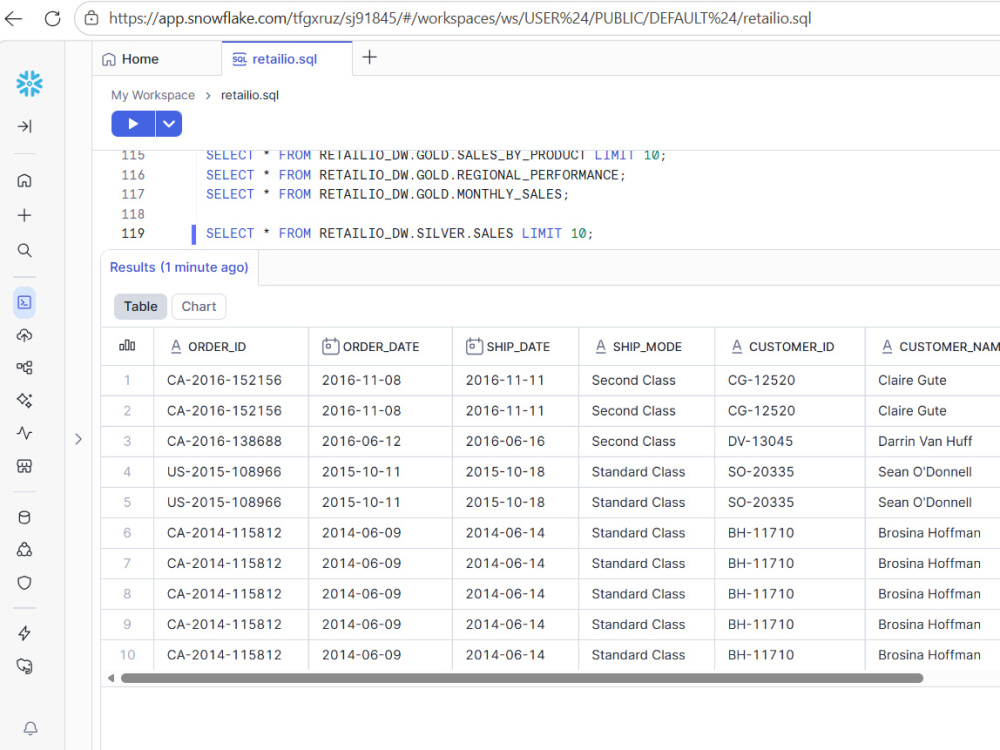The width and height of the screenshot is (1000, 750).
Task: Open the Catalog database cylinder icon
Action: 24,517
